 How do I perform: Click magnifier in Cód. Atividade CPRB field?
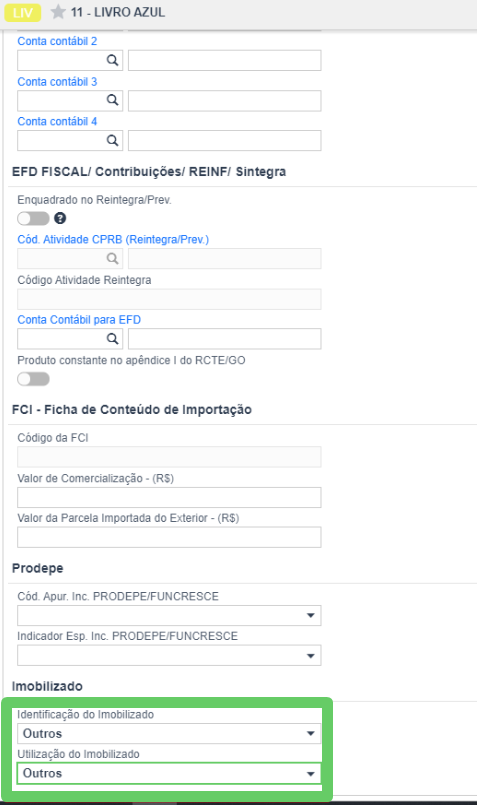pyautogui.click(x=112, y=258)
